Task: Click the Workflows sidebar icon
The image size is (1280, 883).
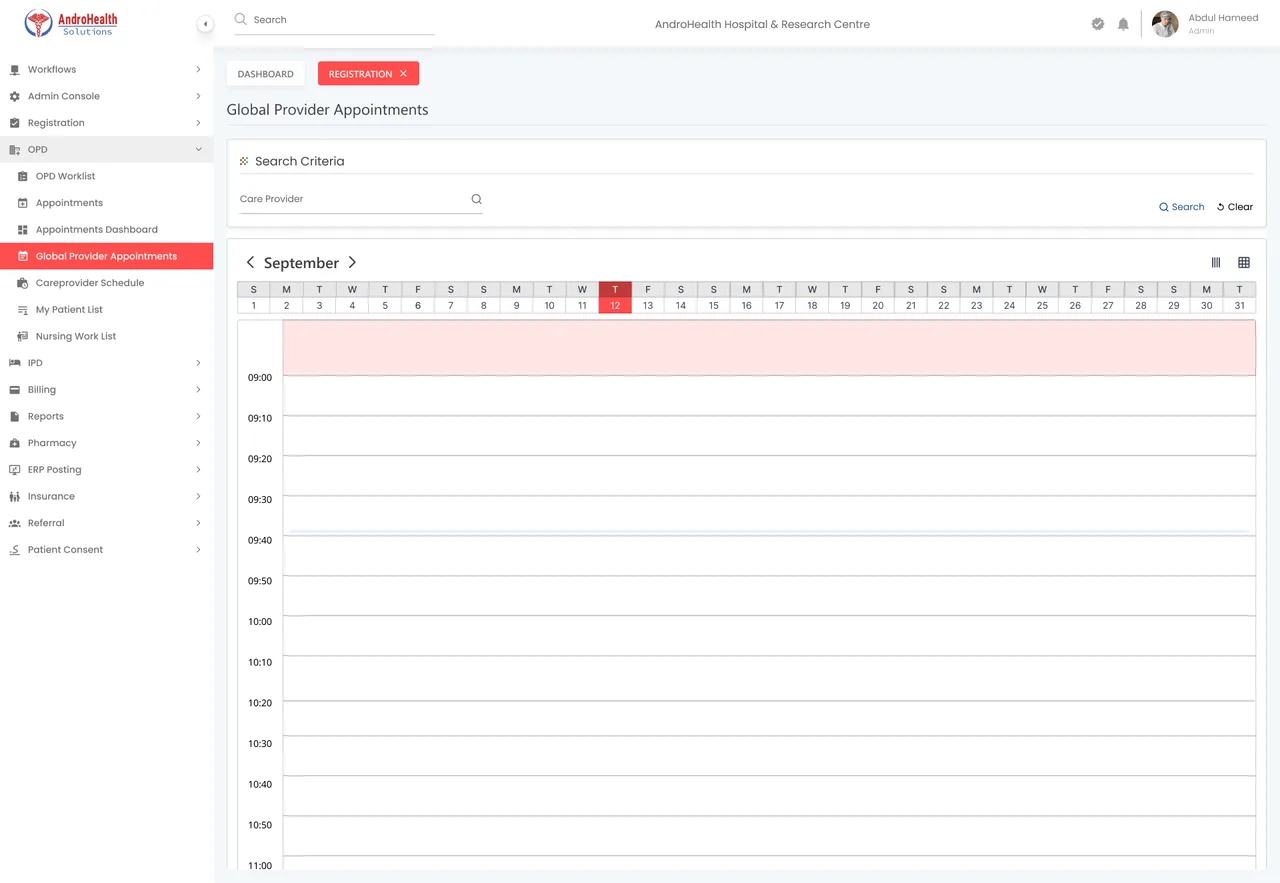Action: coord(14,70)
